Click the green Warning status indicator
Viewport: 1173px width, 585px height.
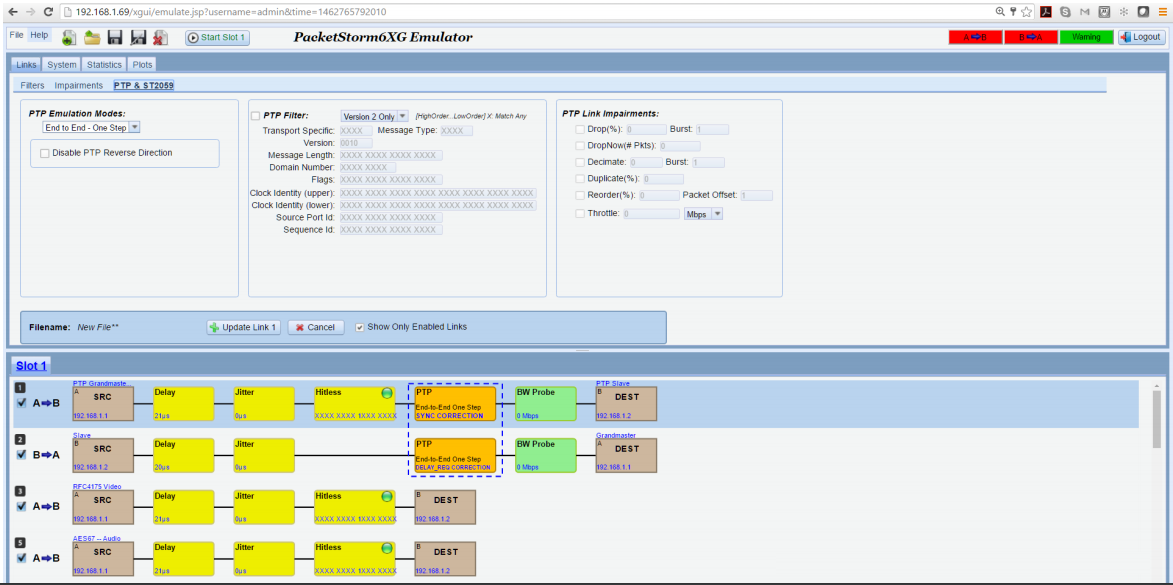[x=1086, y=37]
